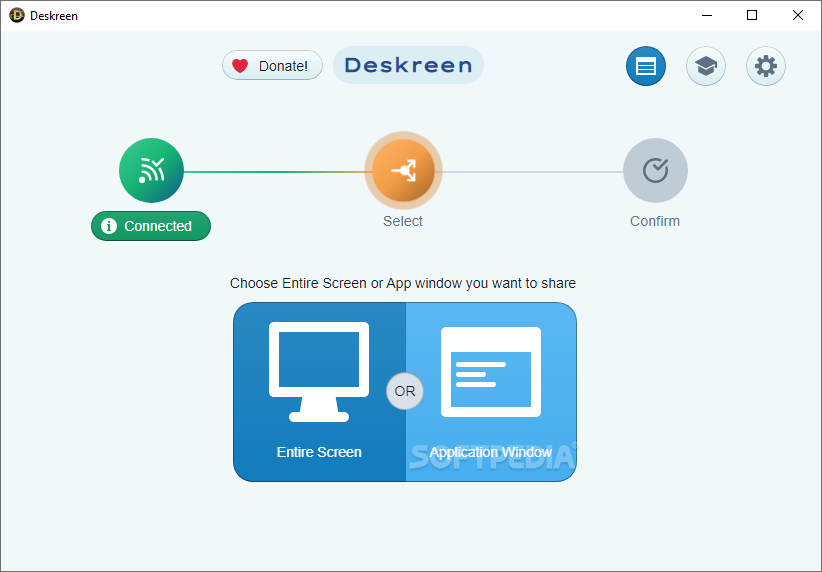Click the Deskreen logo
822x572 pixels.
tap(408, 65)
